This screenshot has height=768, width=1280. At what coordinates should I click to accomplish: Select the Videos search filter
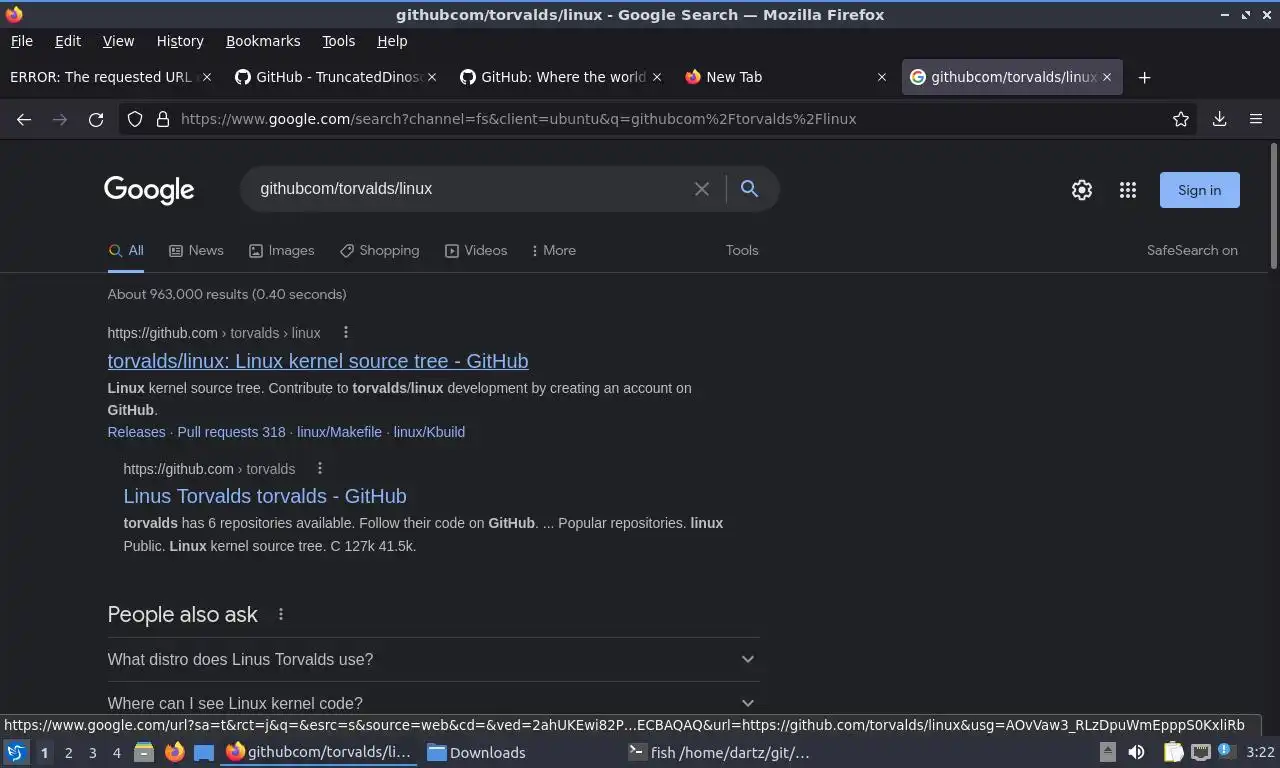pyautogui.click(x=476, y=250)
